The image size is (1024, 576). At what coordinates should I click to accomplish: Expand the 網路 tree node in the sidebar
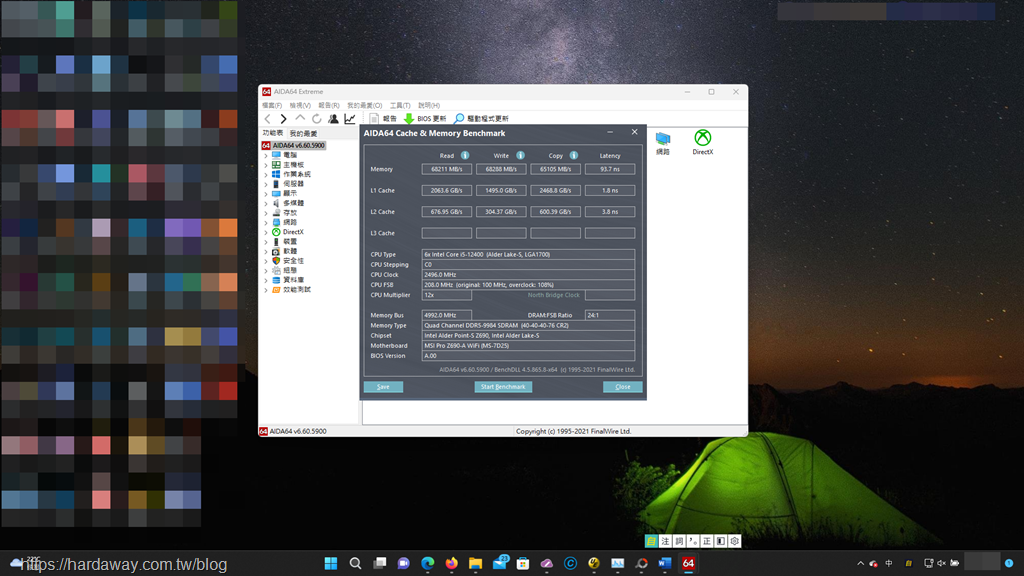266,223
